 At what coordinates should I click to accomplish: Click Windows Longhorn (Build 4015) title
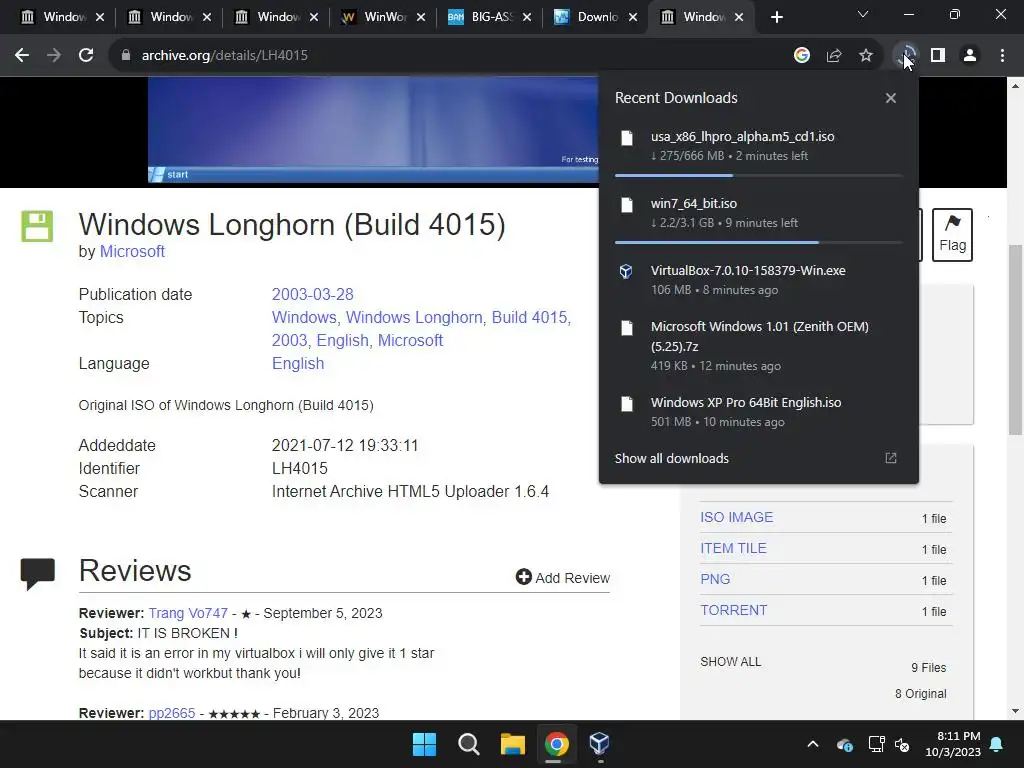tap(292, 225)
